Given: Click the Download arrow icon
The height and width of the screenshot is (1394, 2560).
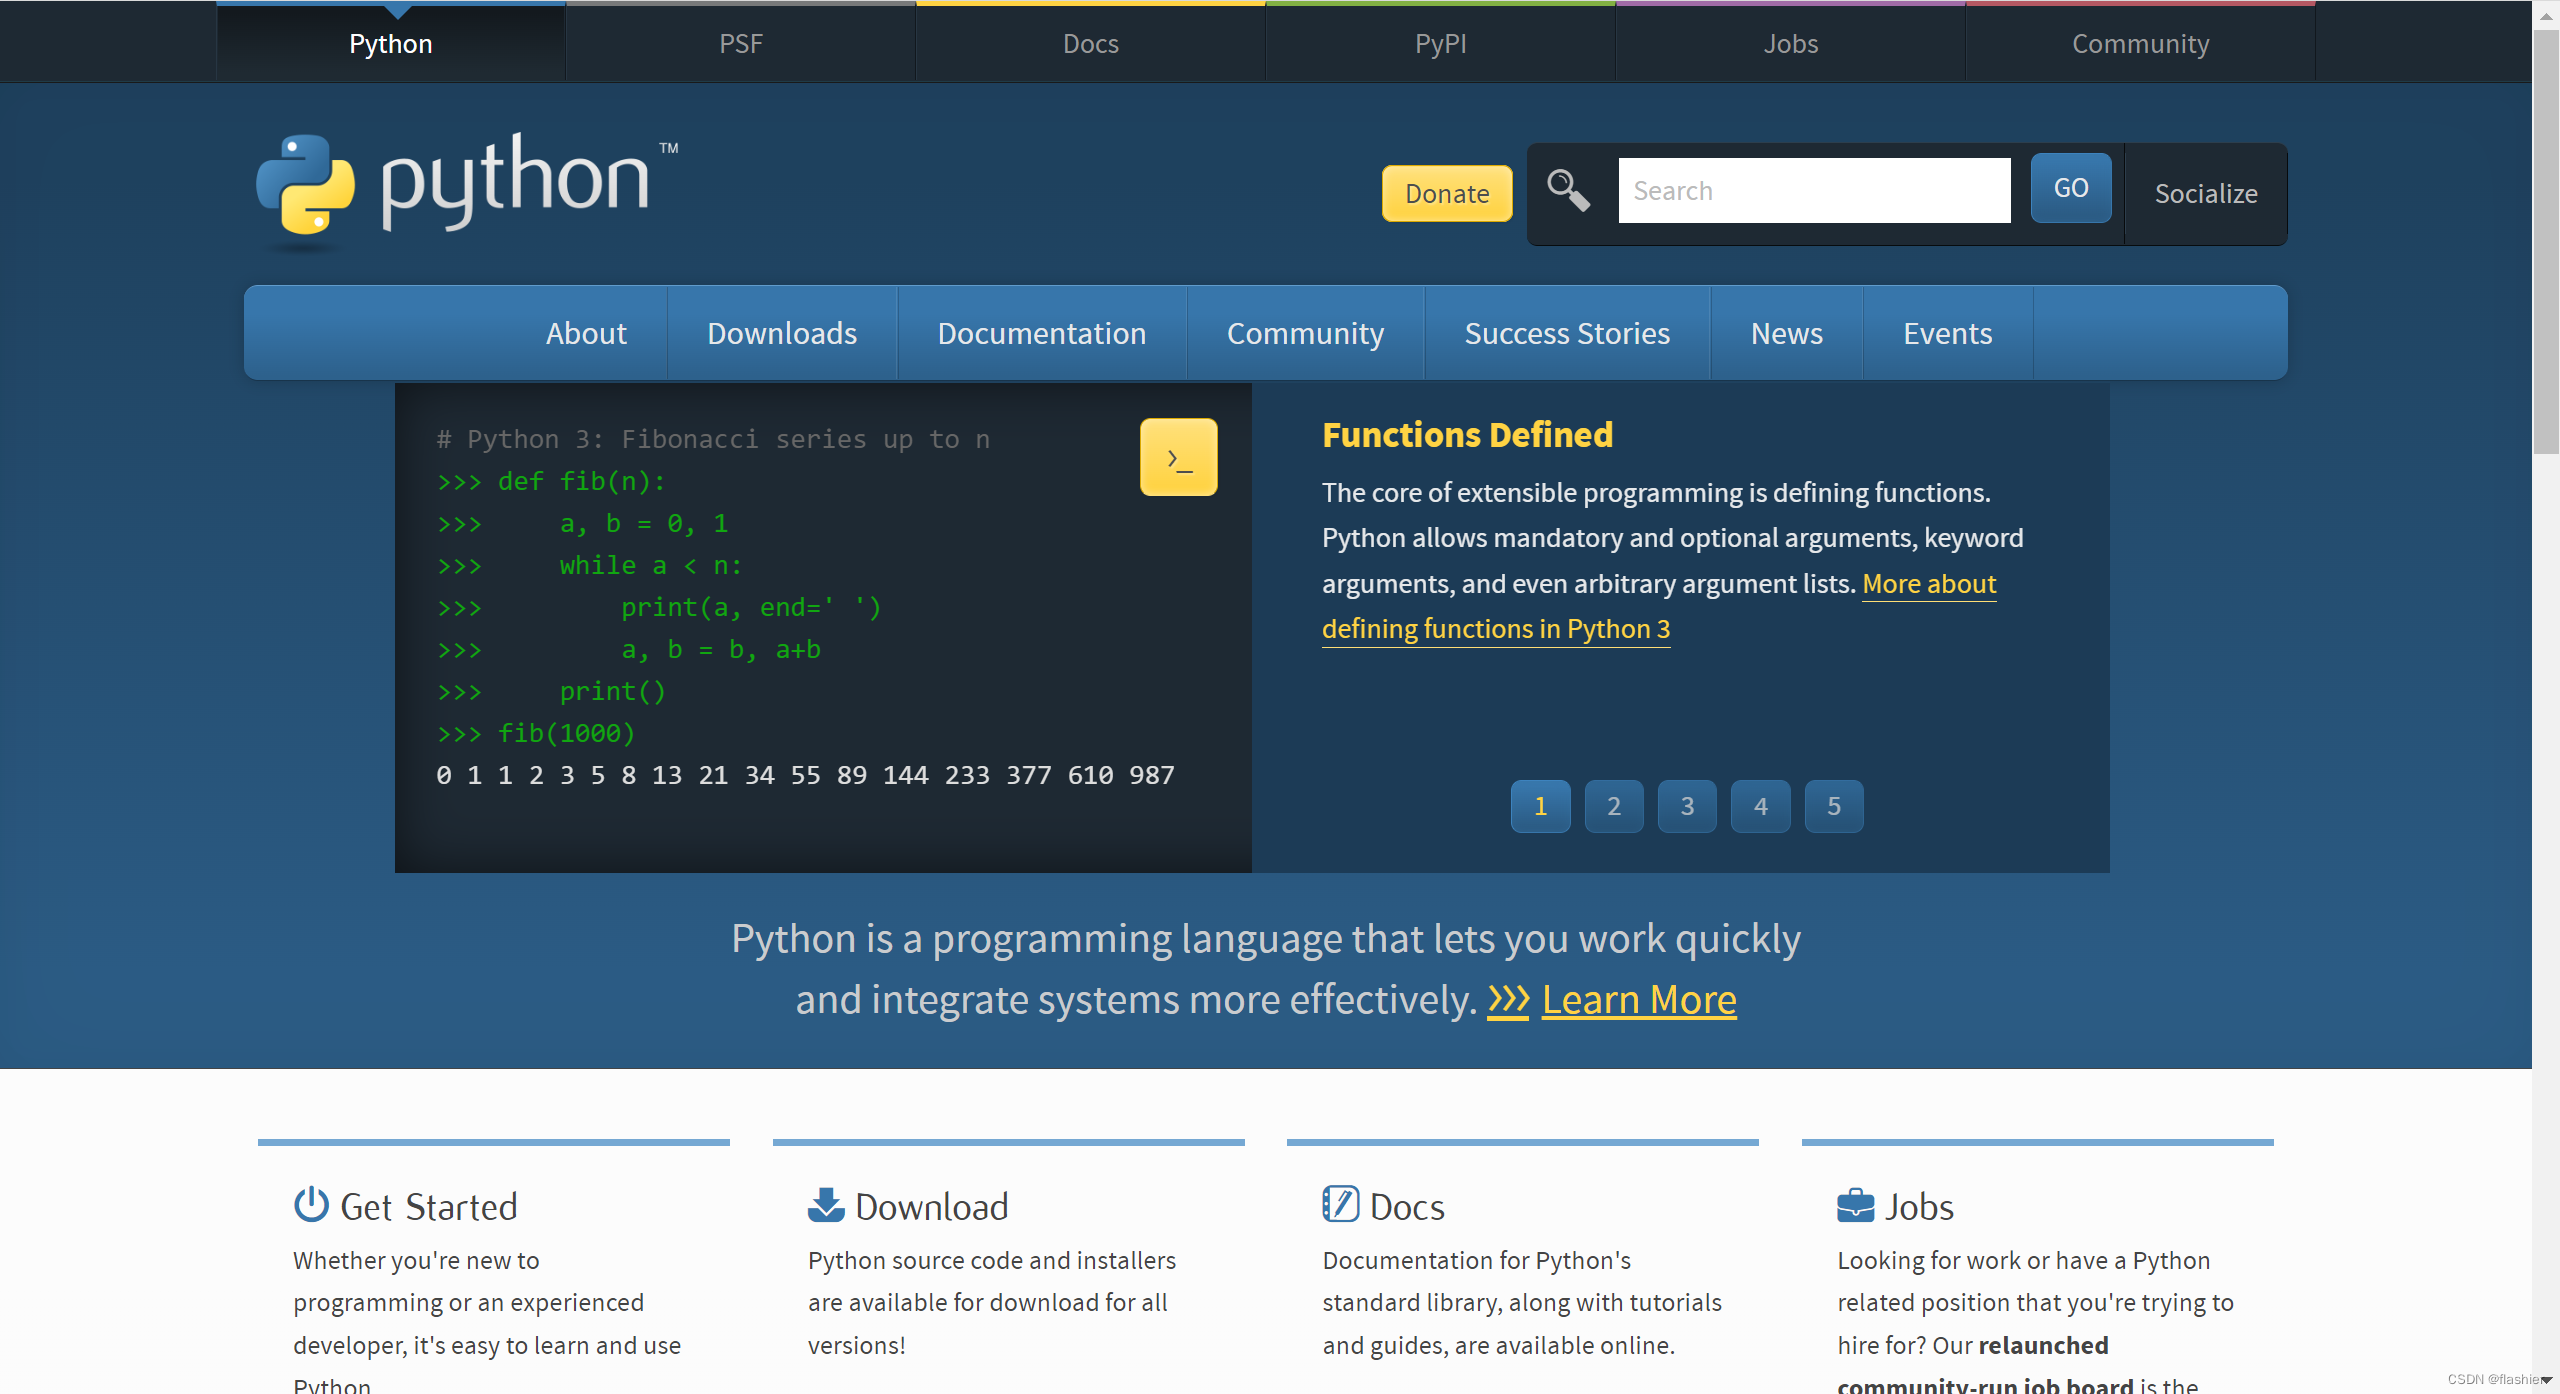Looking at the screenshot, I should 825,1205.
